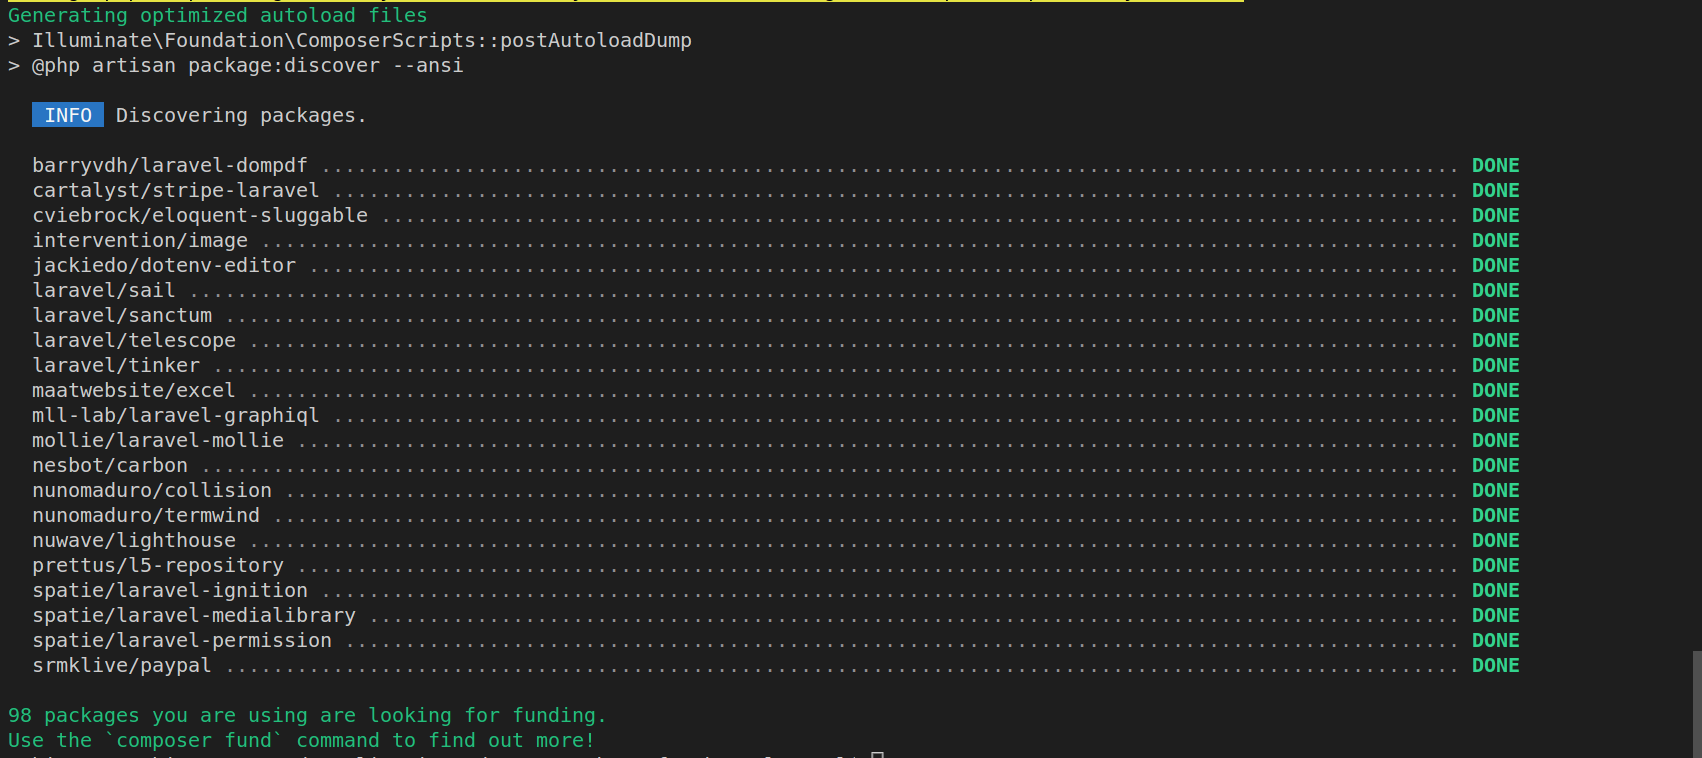Image resolution: width=1702 pixels, height=758 pixels.
Task: Click DONE status next to nesbot/carbon
Action: point(1495,466)
